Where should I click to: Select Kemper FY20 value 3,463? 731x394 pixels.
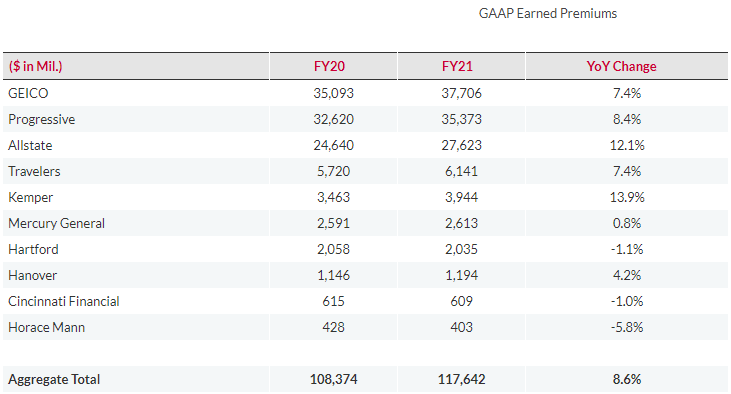click(x=333, y=197)
